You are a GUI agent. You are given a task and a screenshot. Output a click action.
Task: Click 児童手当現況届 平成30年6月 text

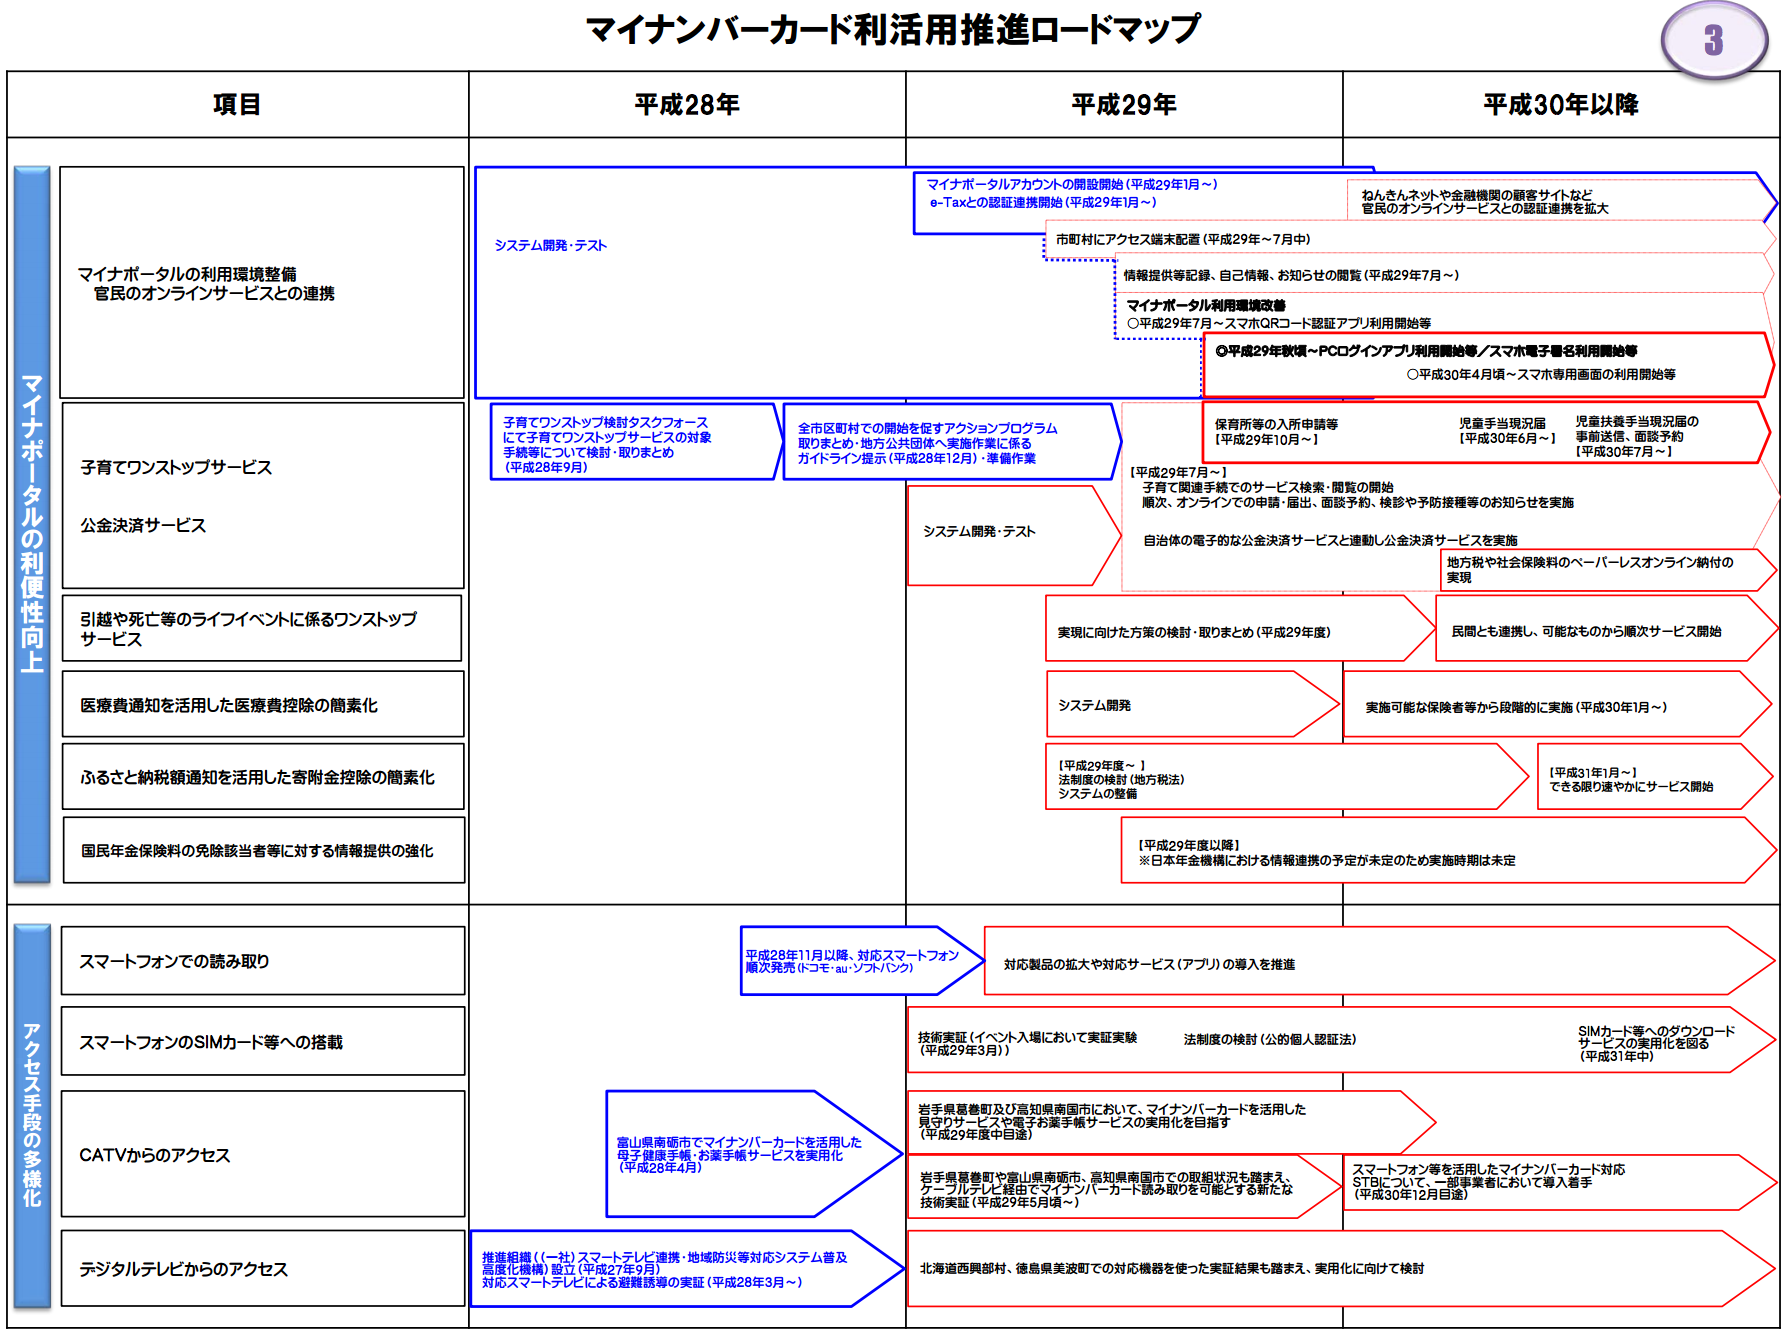click(x=1507, y=431)
